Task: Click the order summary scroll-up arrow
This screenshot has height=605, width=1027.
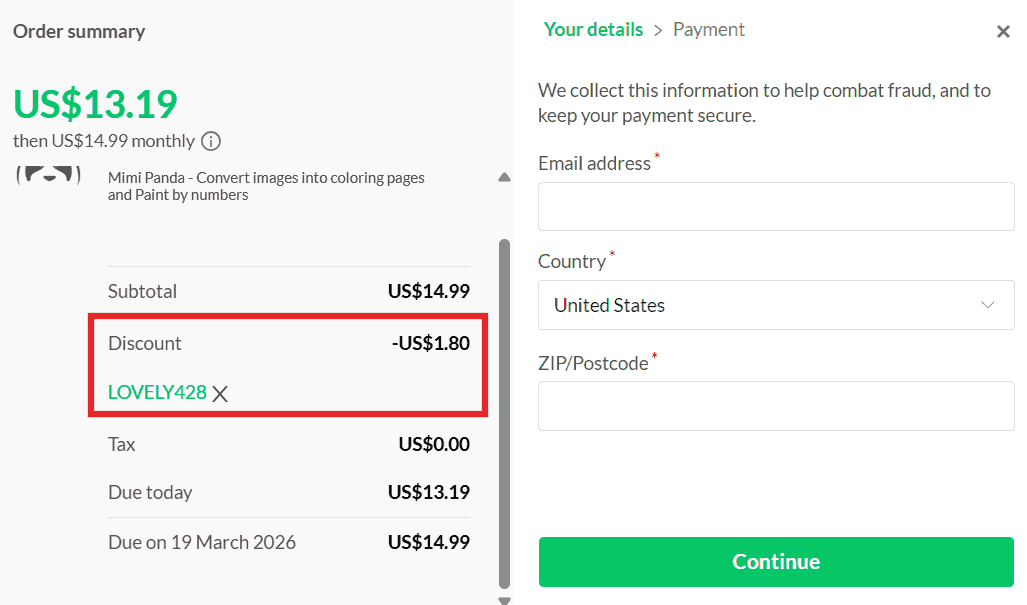Action: 504,178
